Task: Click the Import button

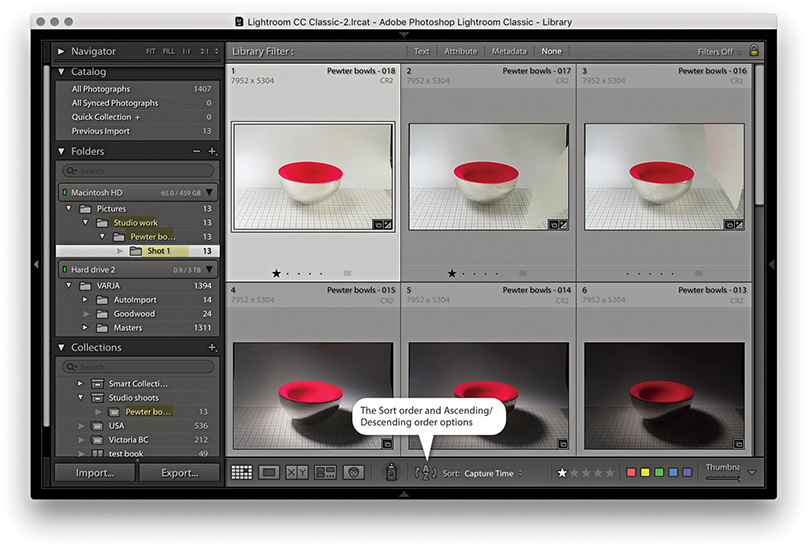Action: point(95,473)
